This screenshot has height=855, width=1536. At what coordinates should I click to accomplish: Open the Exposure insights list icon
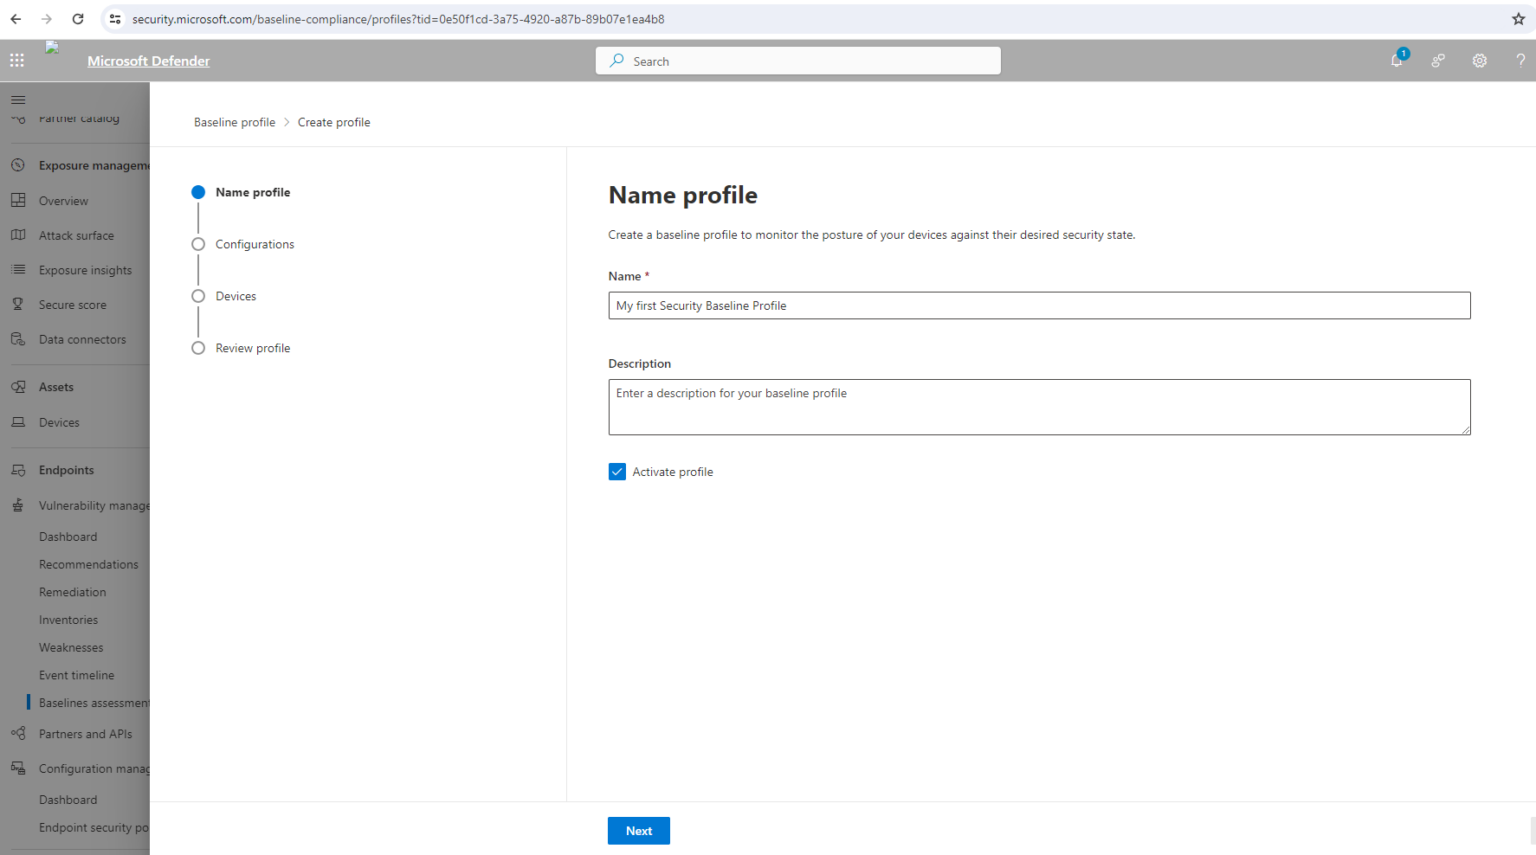(x=18, y=269)
